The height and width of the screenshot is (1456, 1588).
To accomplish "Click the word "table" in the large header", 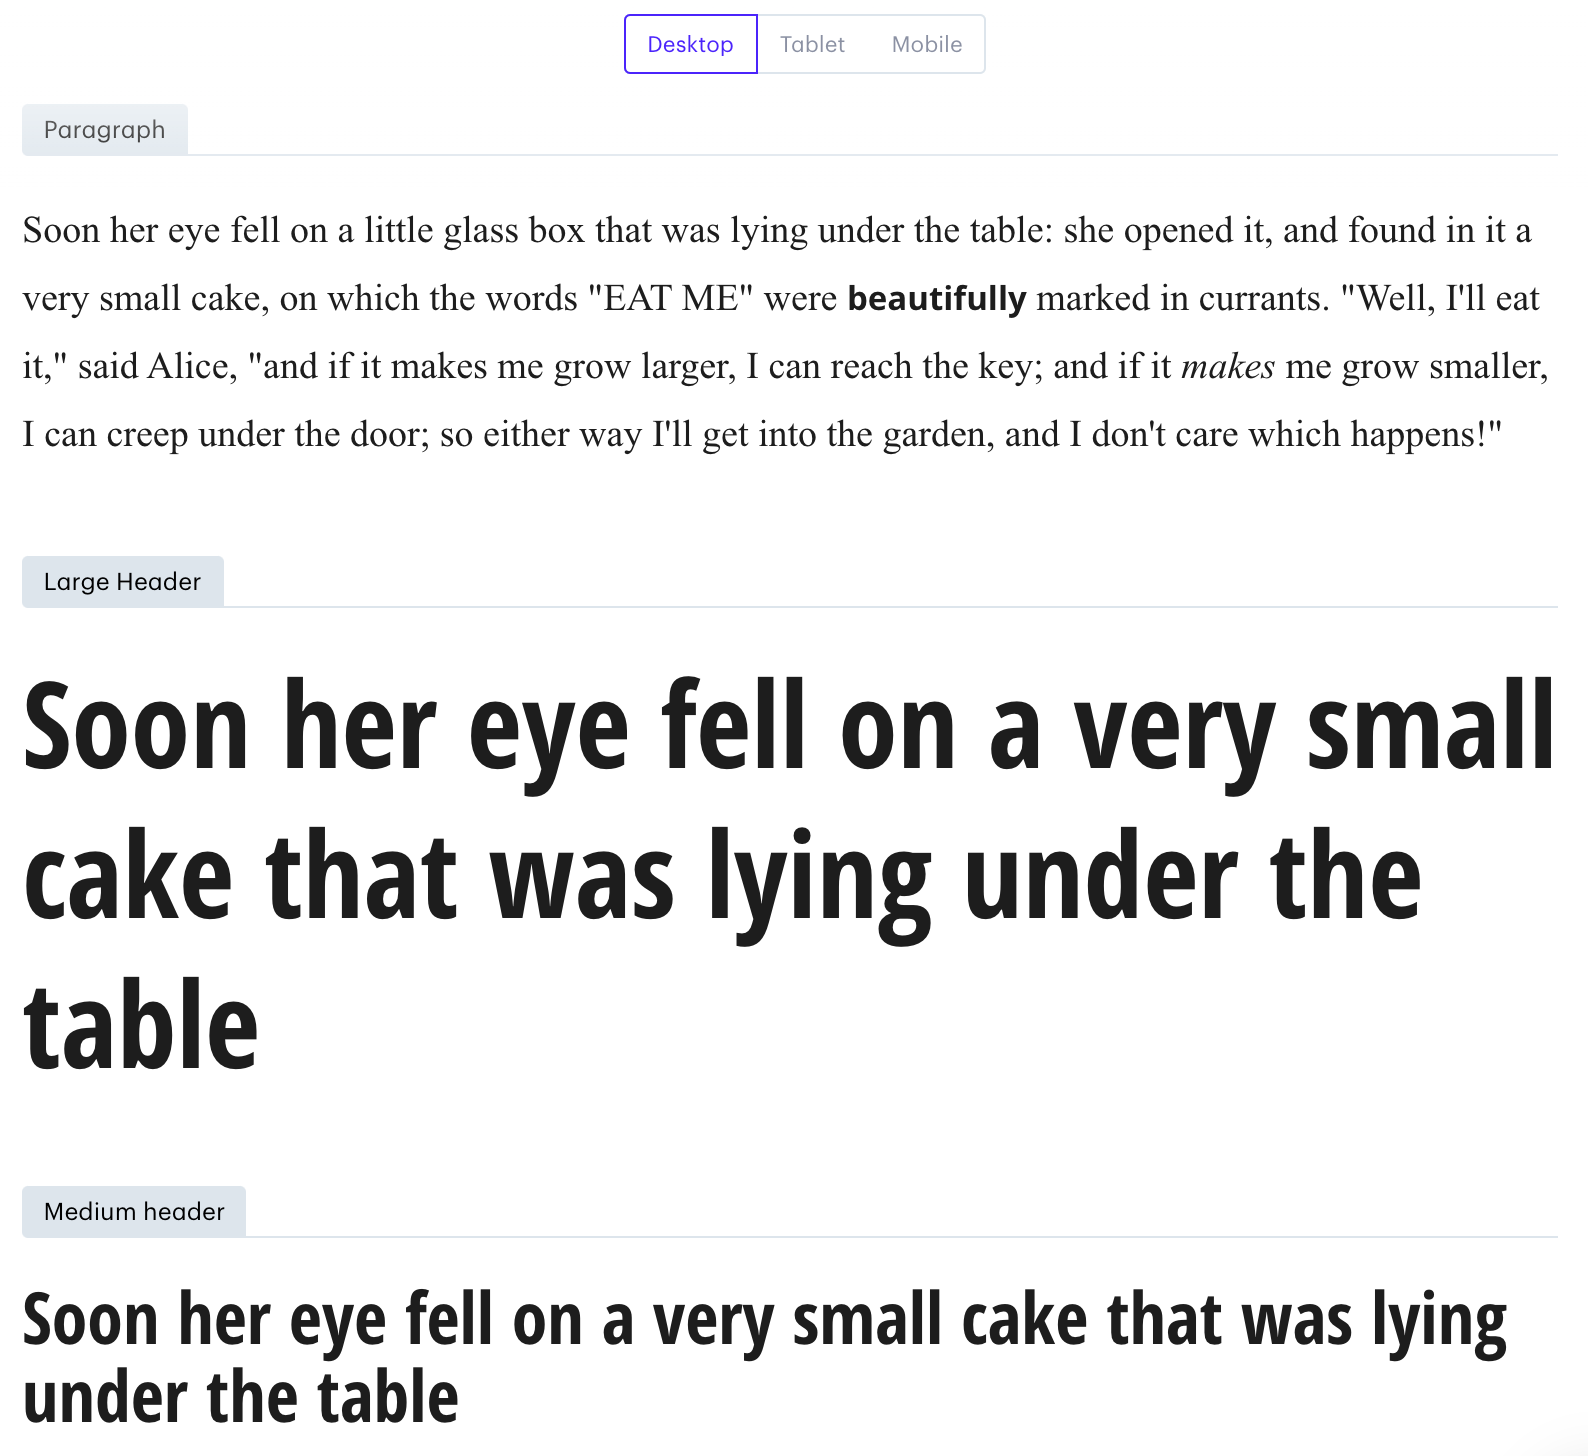I will click(x=141, y=1026).
